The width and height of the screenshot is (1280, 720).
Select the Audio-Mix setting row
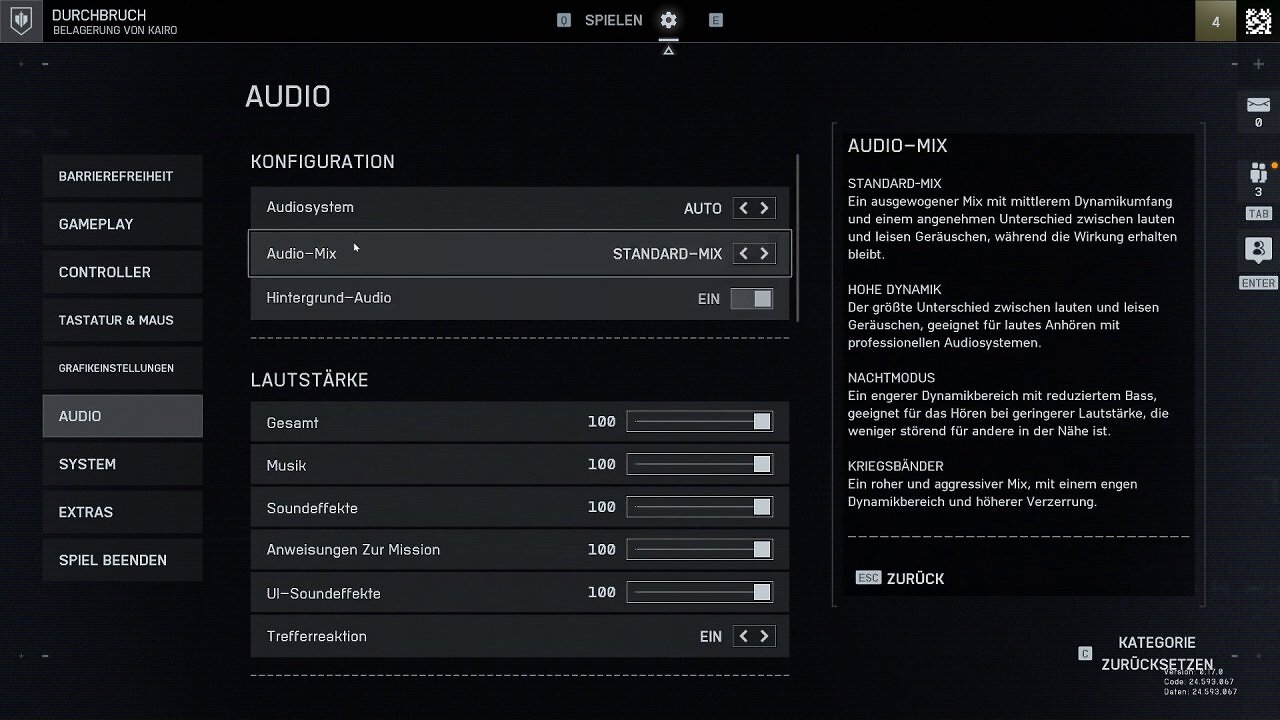[x=520, y=254]
